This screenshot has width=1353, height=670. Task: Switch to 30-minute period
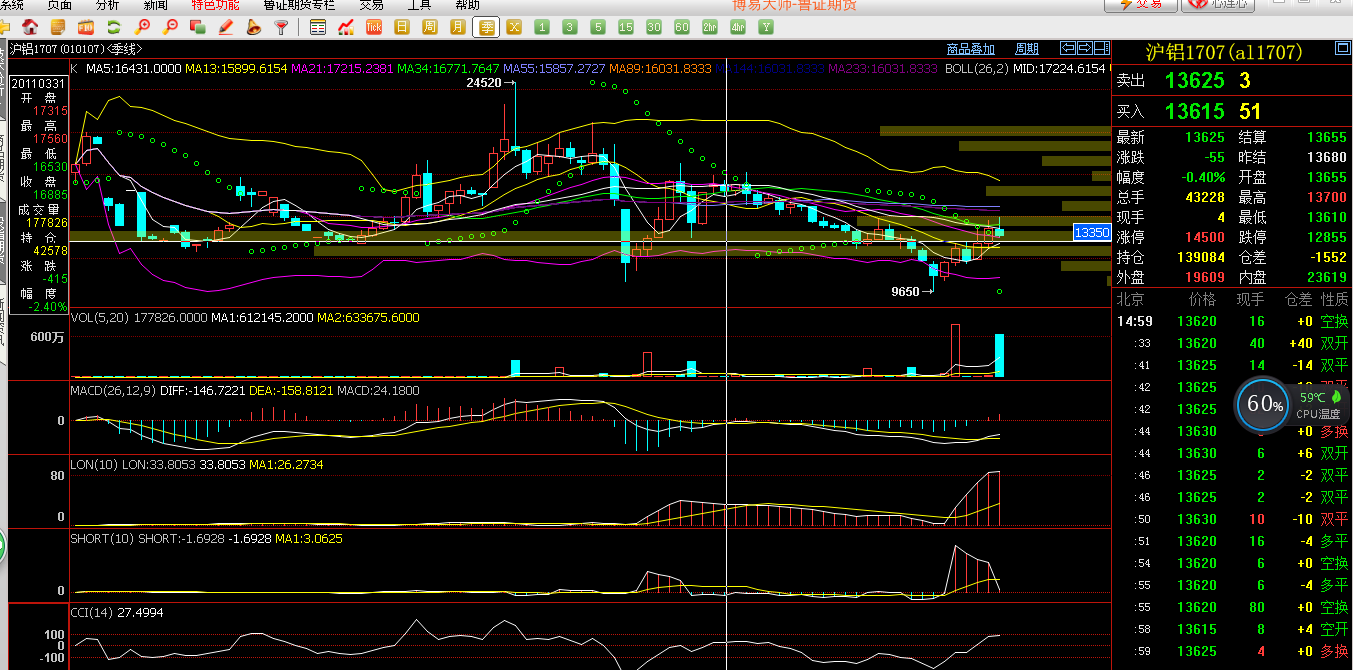click(x=654, y=27)
